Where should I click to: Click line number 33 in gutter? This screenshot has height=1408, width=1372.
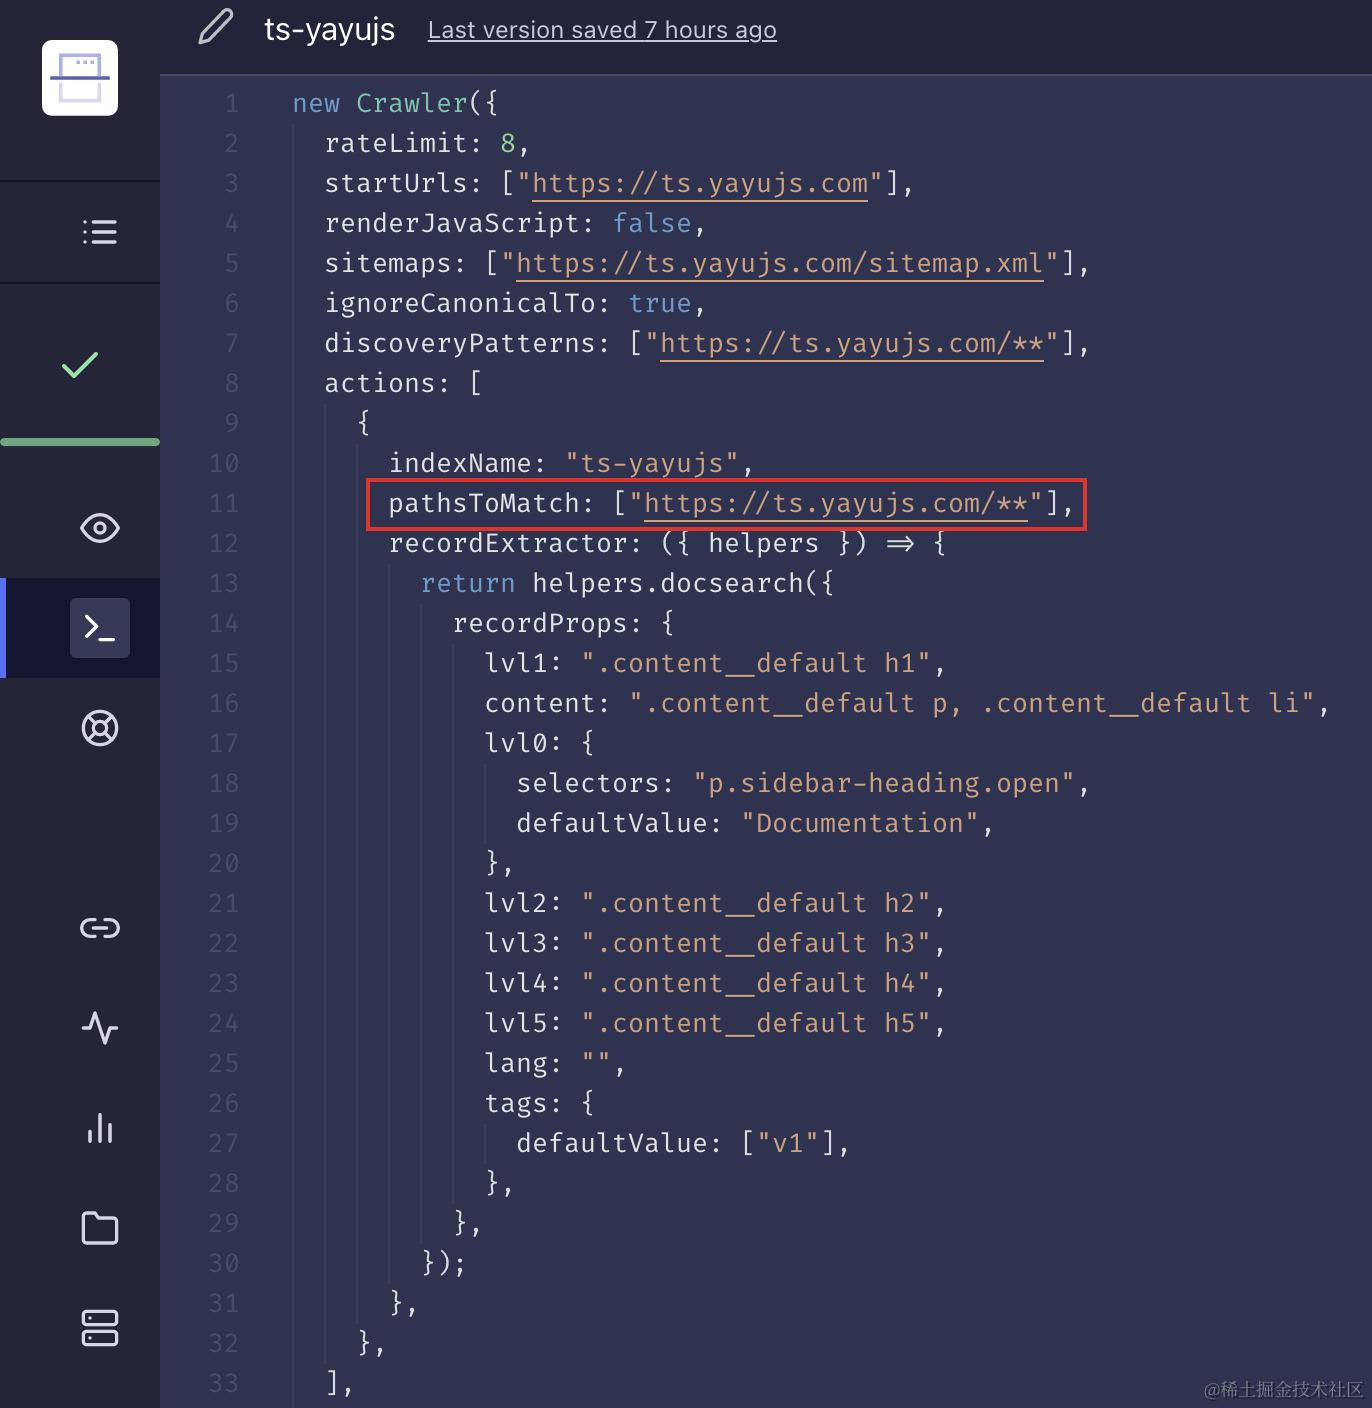[224, 1383]
